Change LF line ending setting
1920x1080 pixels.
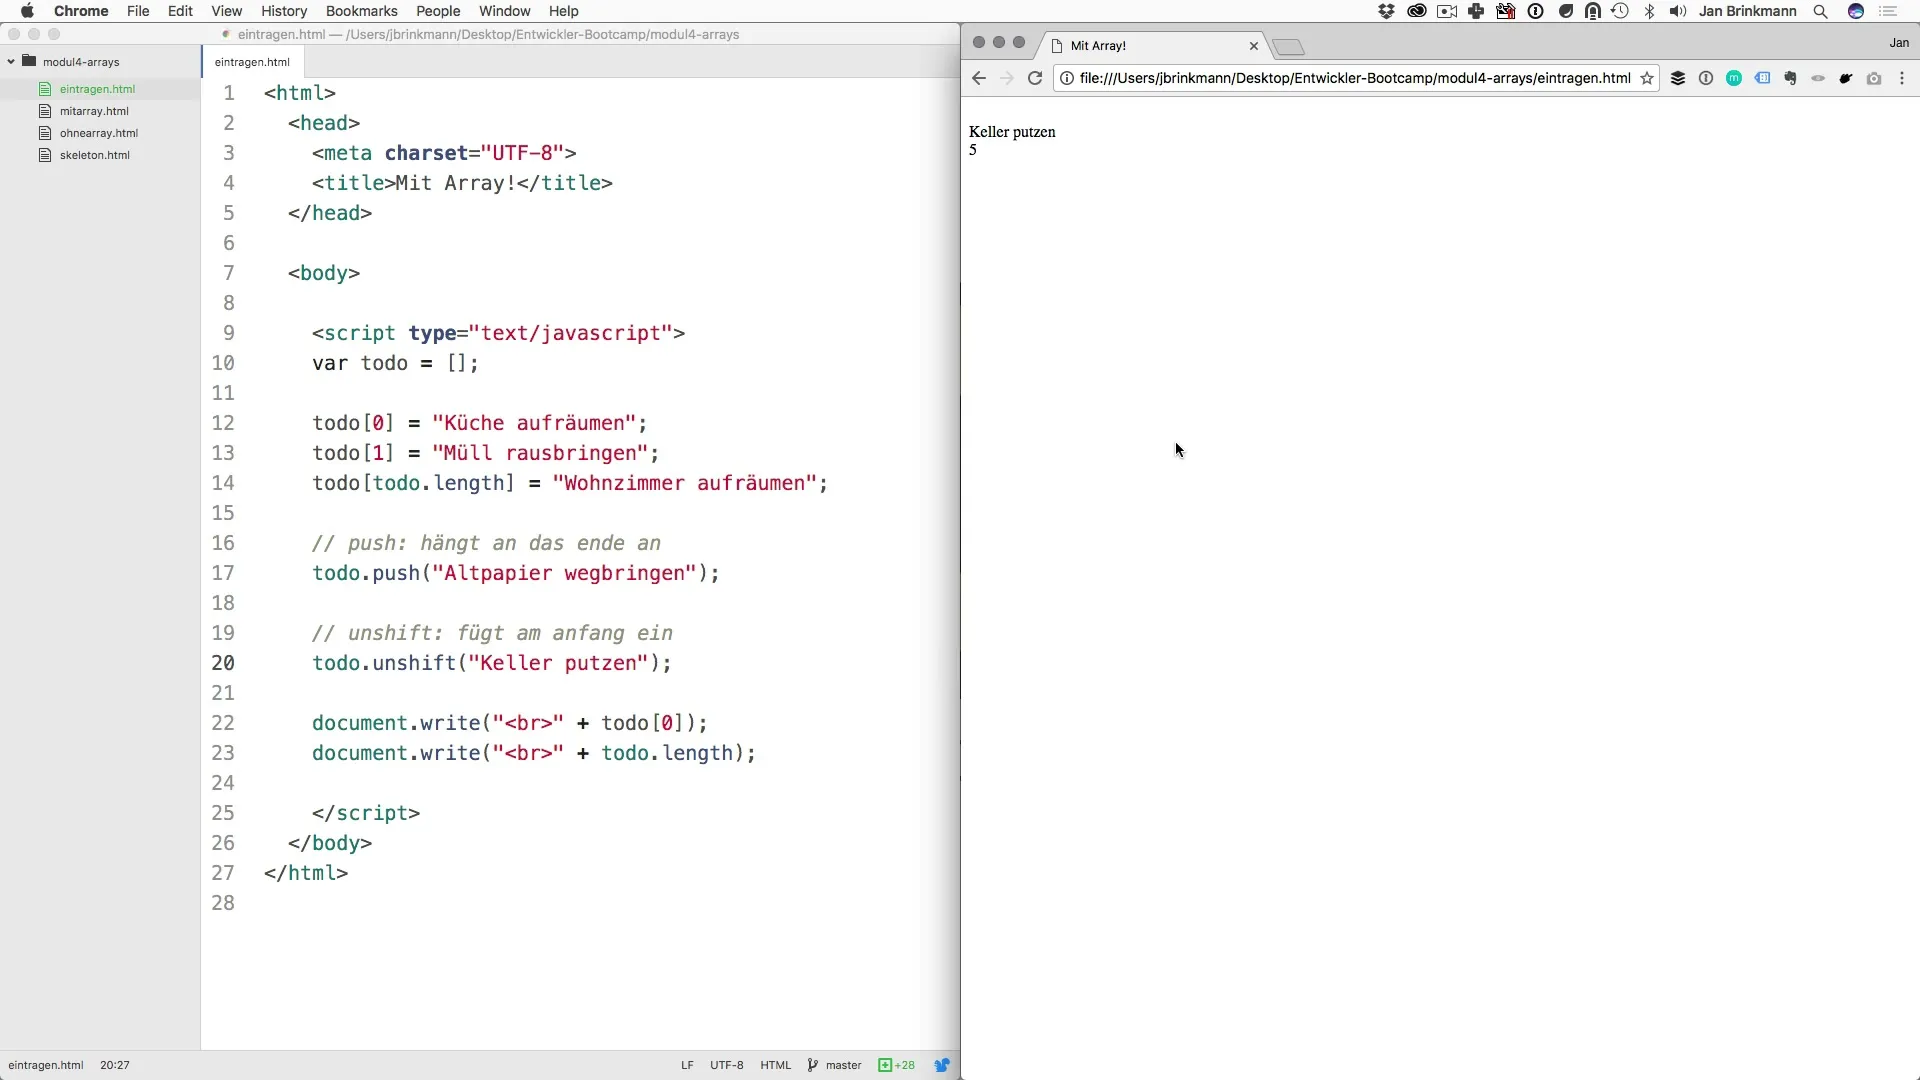(x=687, y=1065)
